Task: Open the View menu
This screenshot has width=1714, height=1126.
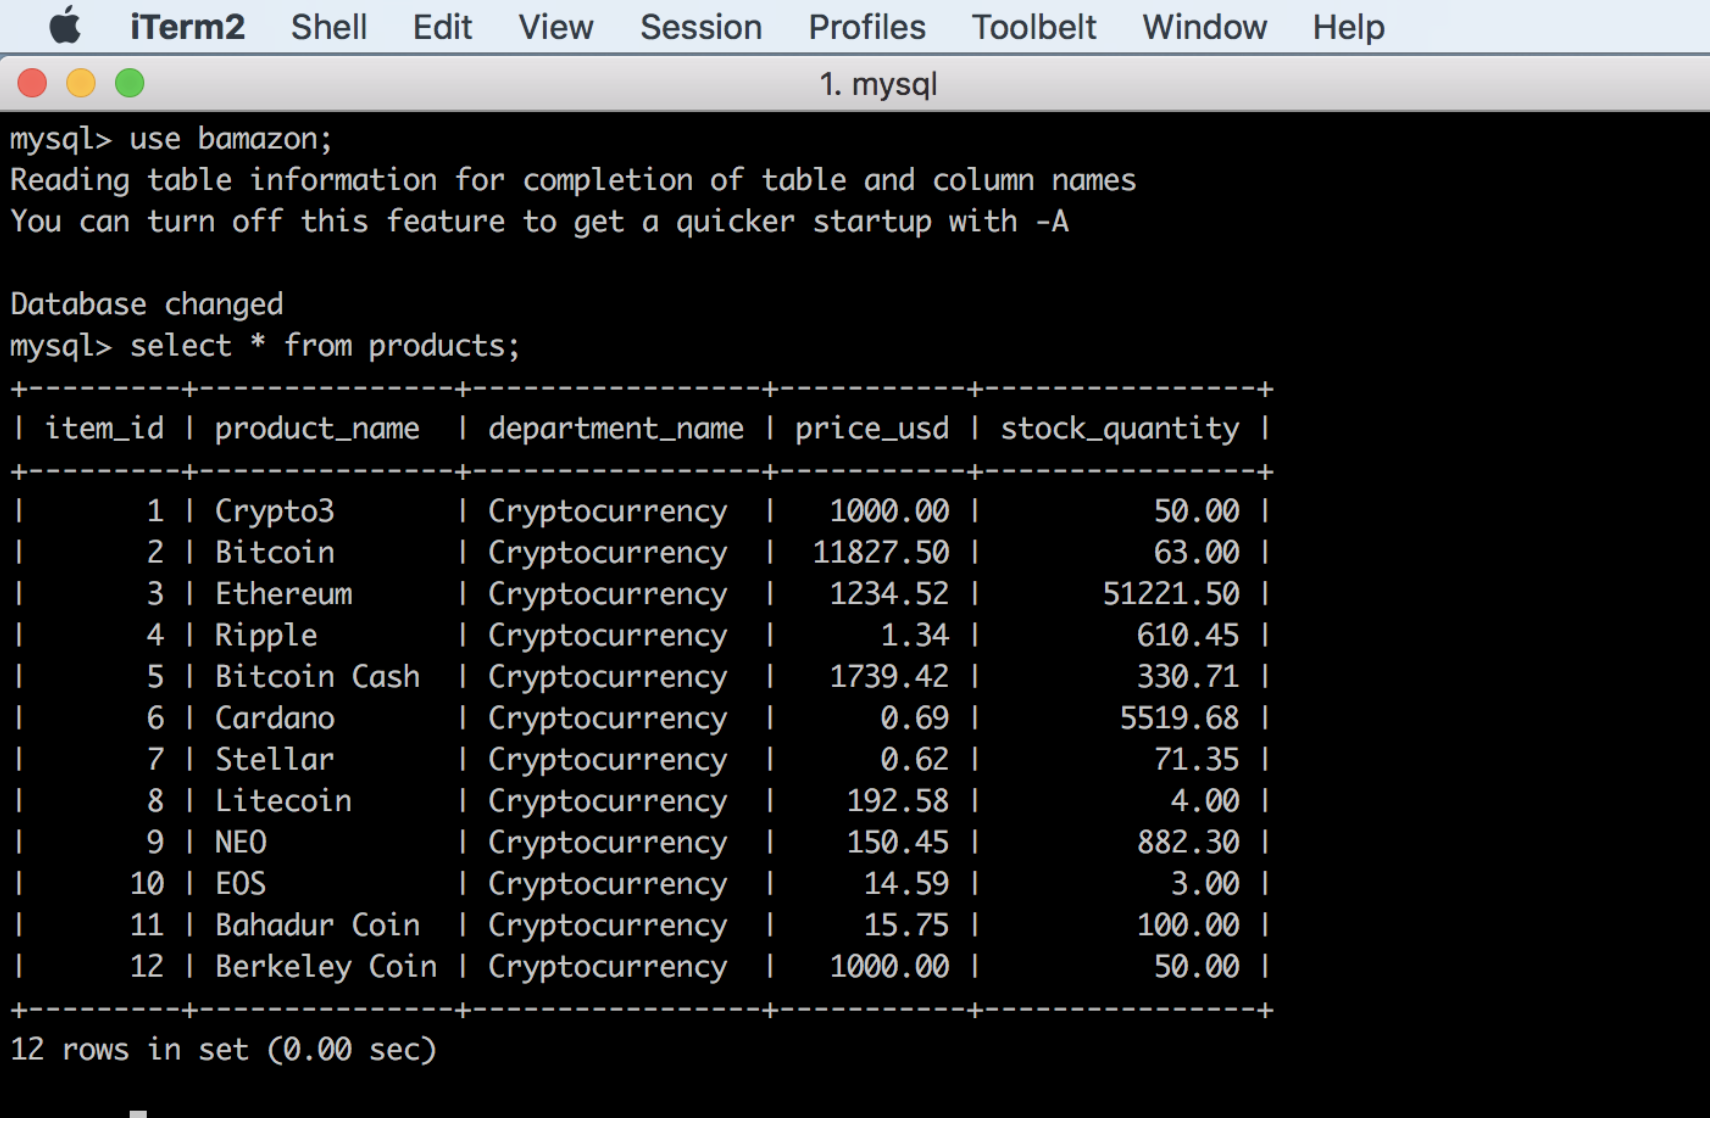Action: [556, 27]
